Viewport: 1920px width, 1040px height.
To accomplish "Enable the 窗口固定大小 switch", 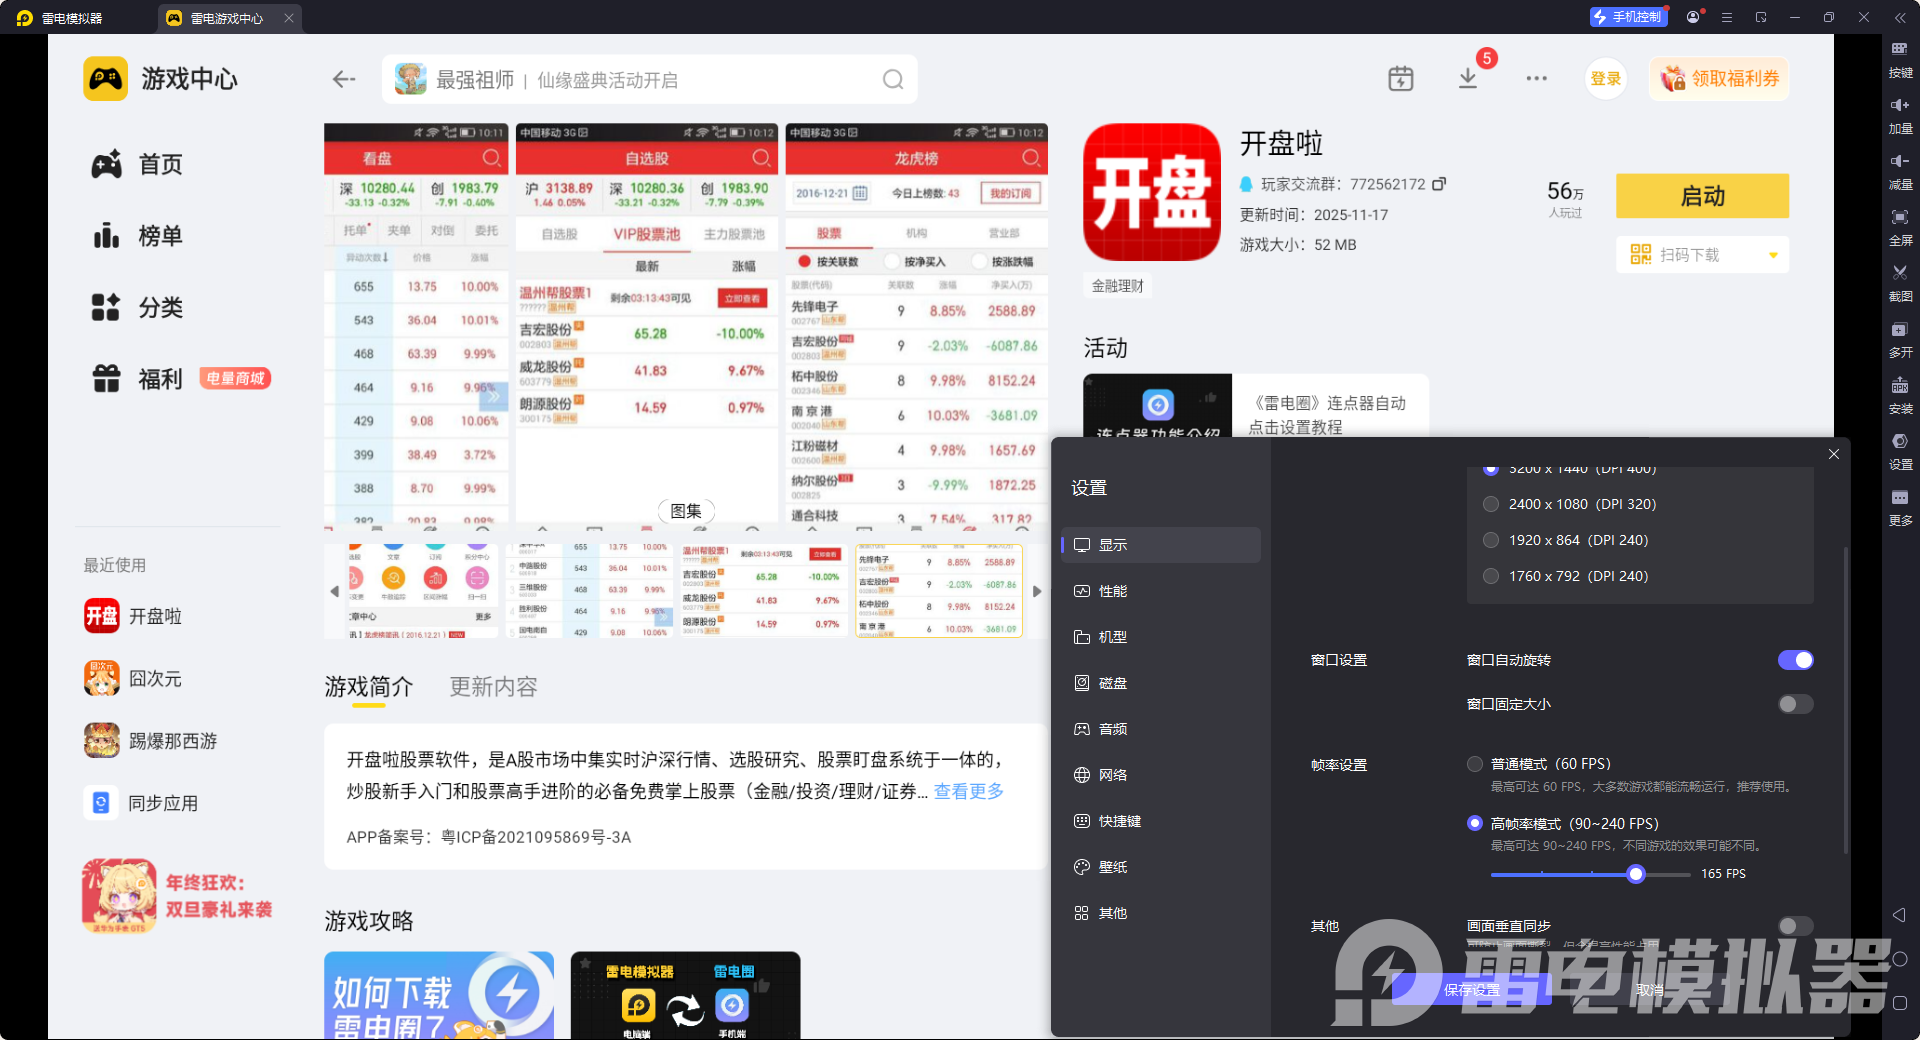I will 1795,704.
